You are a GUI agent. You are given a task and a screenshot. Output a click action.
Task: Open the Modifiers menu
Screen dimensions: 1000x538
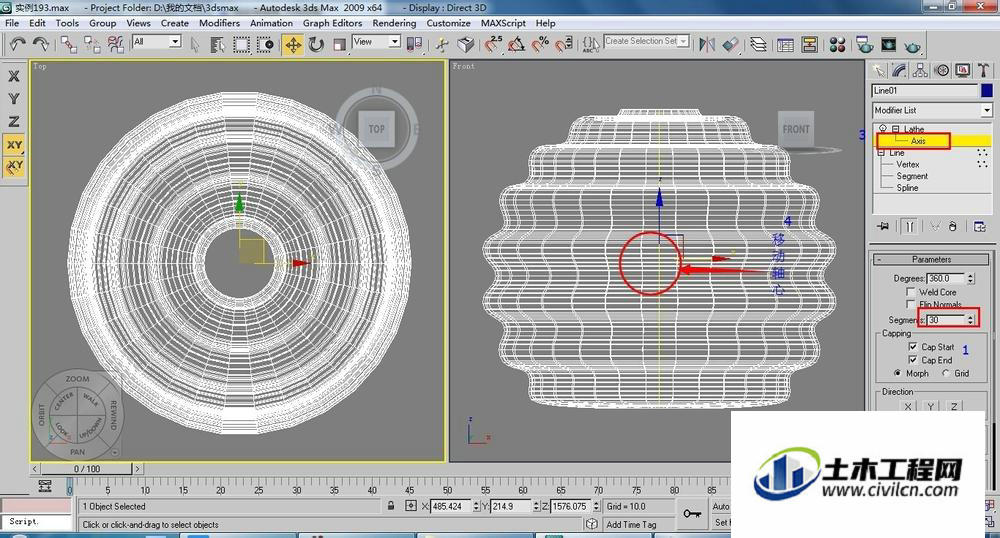click(x=219, y=23)
